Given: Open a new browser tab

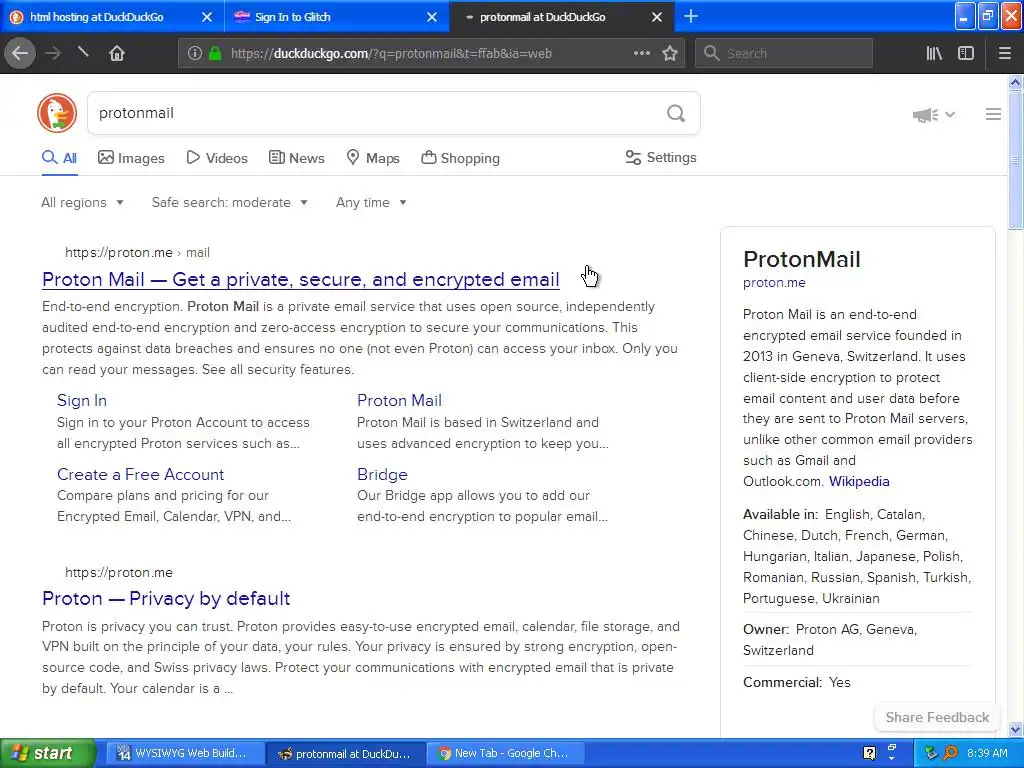Looking at the screenshot, I should [x=691, y=16].
